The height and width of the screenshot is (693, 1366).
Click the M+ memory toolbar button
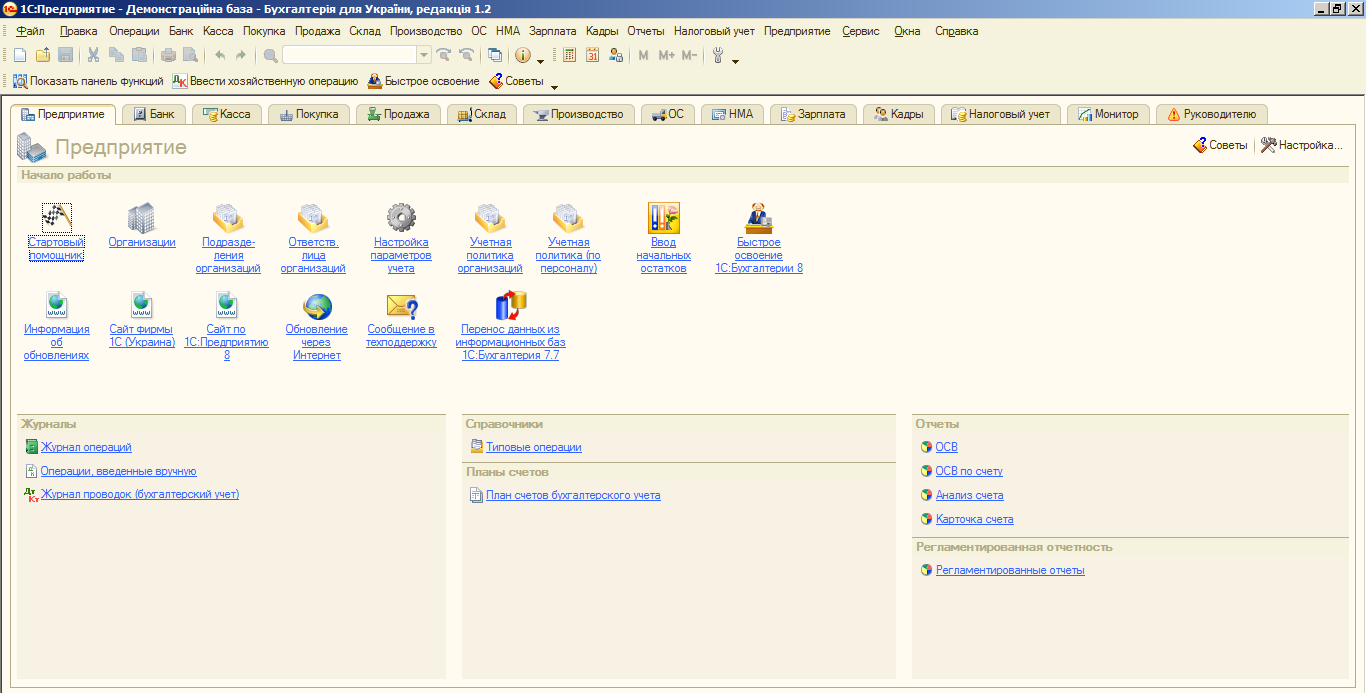click(667, 55)
